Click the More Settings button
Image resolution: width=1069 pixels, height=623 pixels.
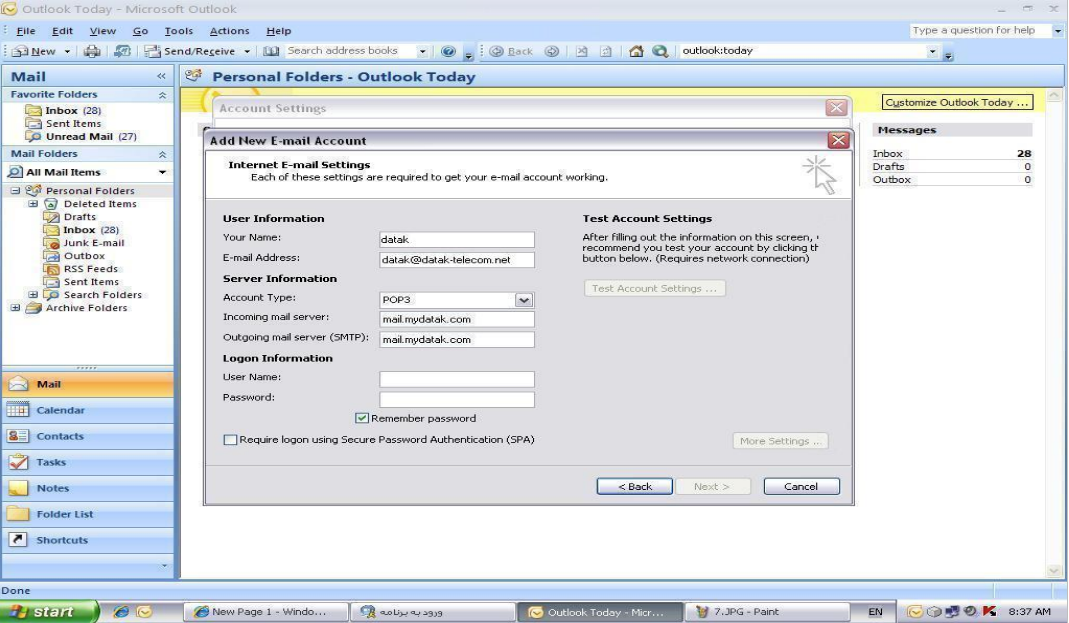point(780,441)
